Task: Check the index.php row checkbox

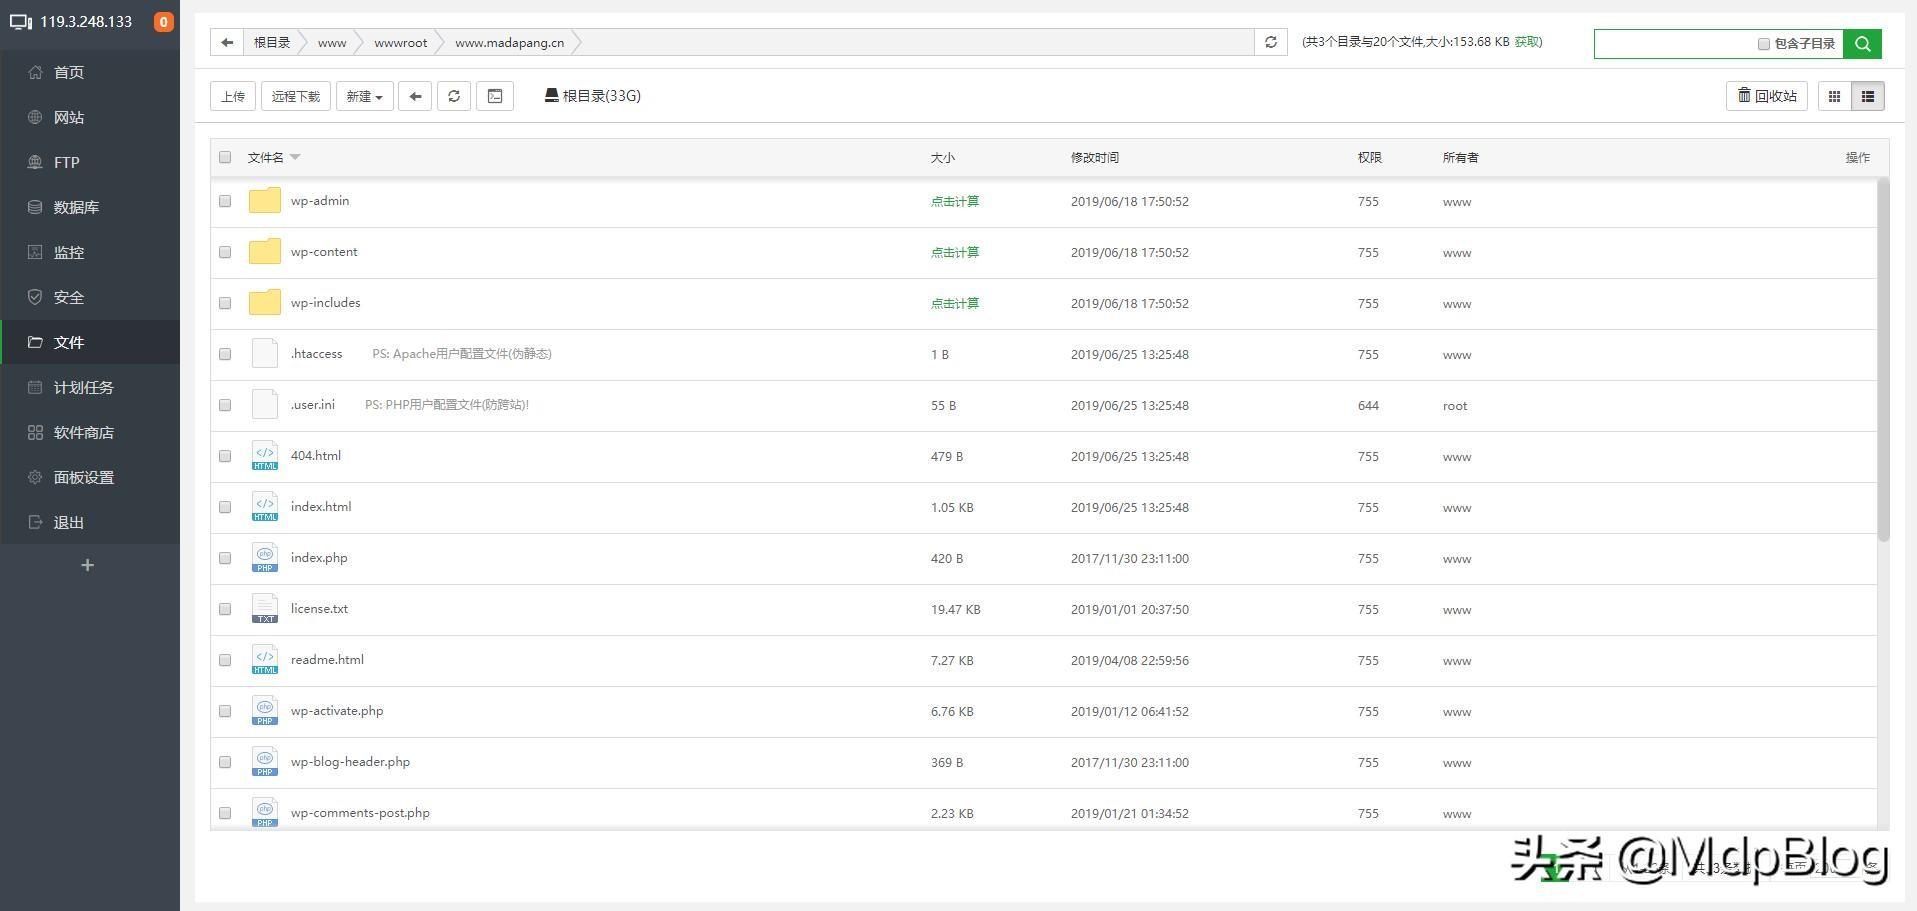Action: point(225,558)
